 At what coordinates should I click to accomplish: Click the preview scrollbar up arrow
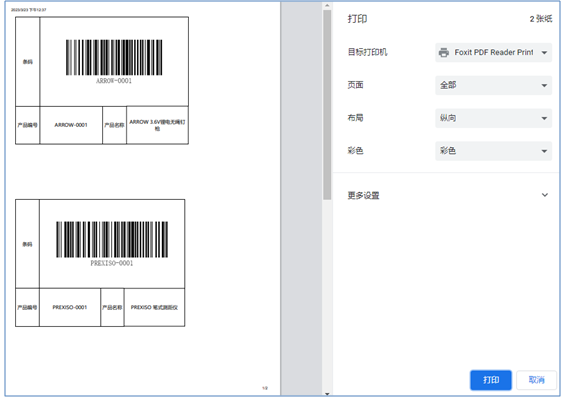[x=327, y=5]
